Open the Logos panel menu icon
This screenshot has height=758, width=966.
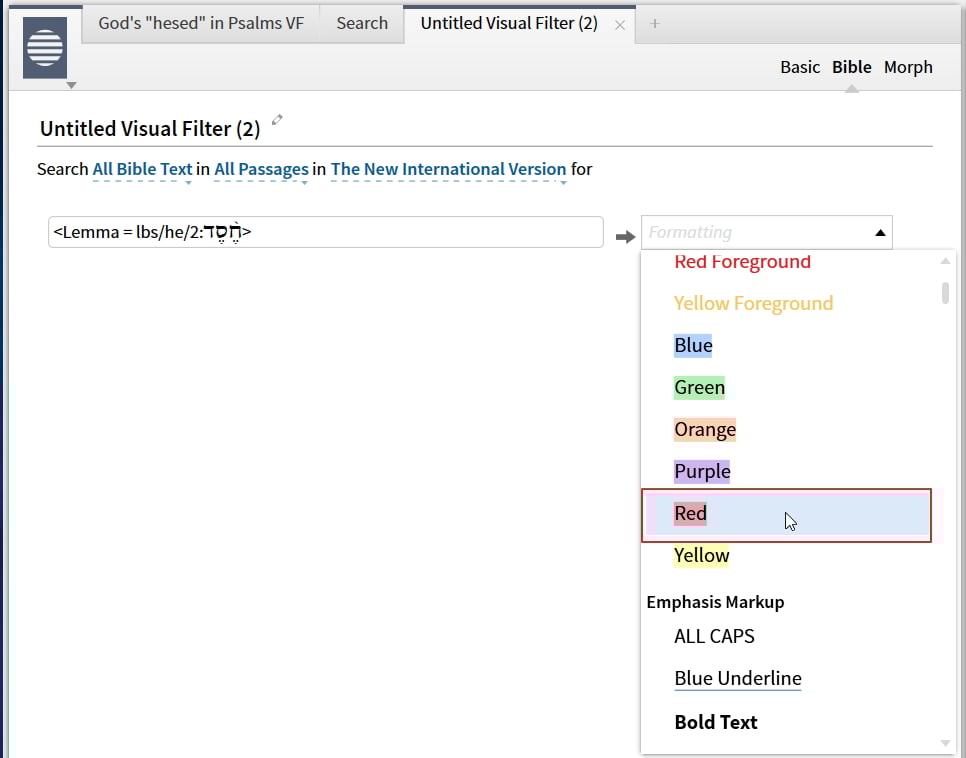[45, 47]
